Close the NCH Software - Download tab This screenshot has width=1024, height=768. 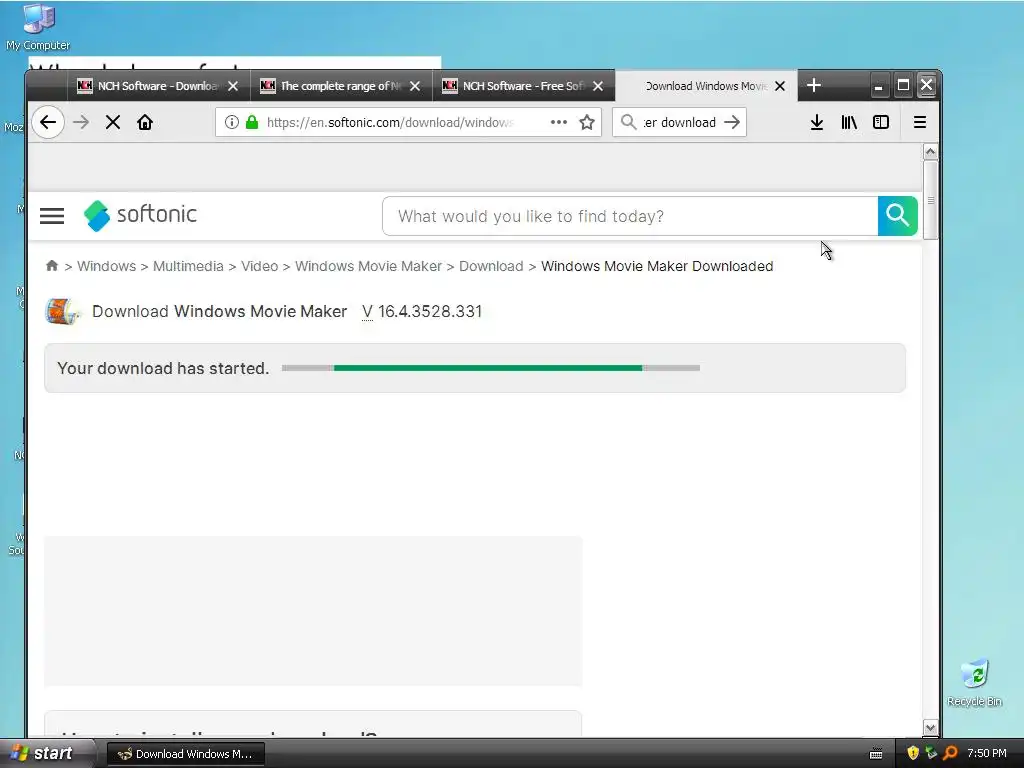coord(232,86)
